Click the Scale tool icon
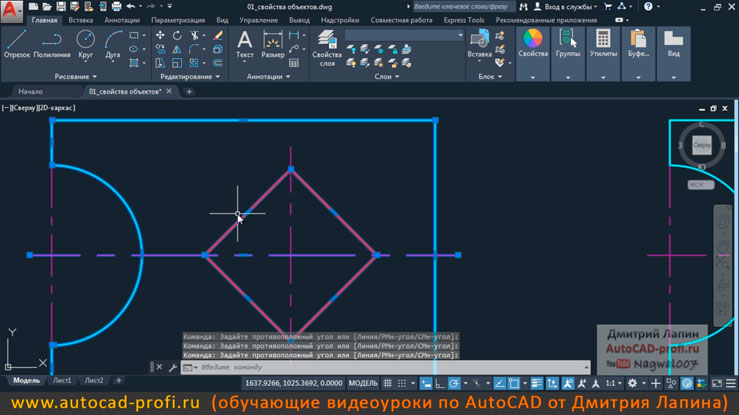739x415 pixels. tap(177, 63)
